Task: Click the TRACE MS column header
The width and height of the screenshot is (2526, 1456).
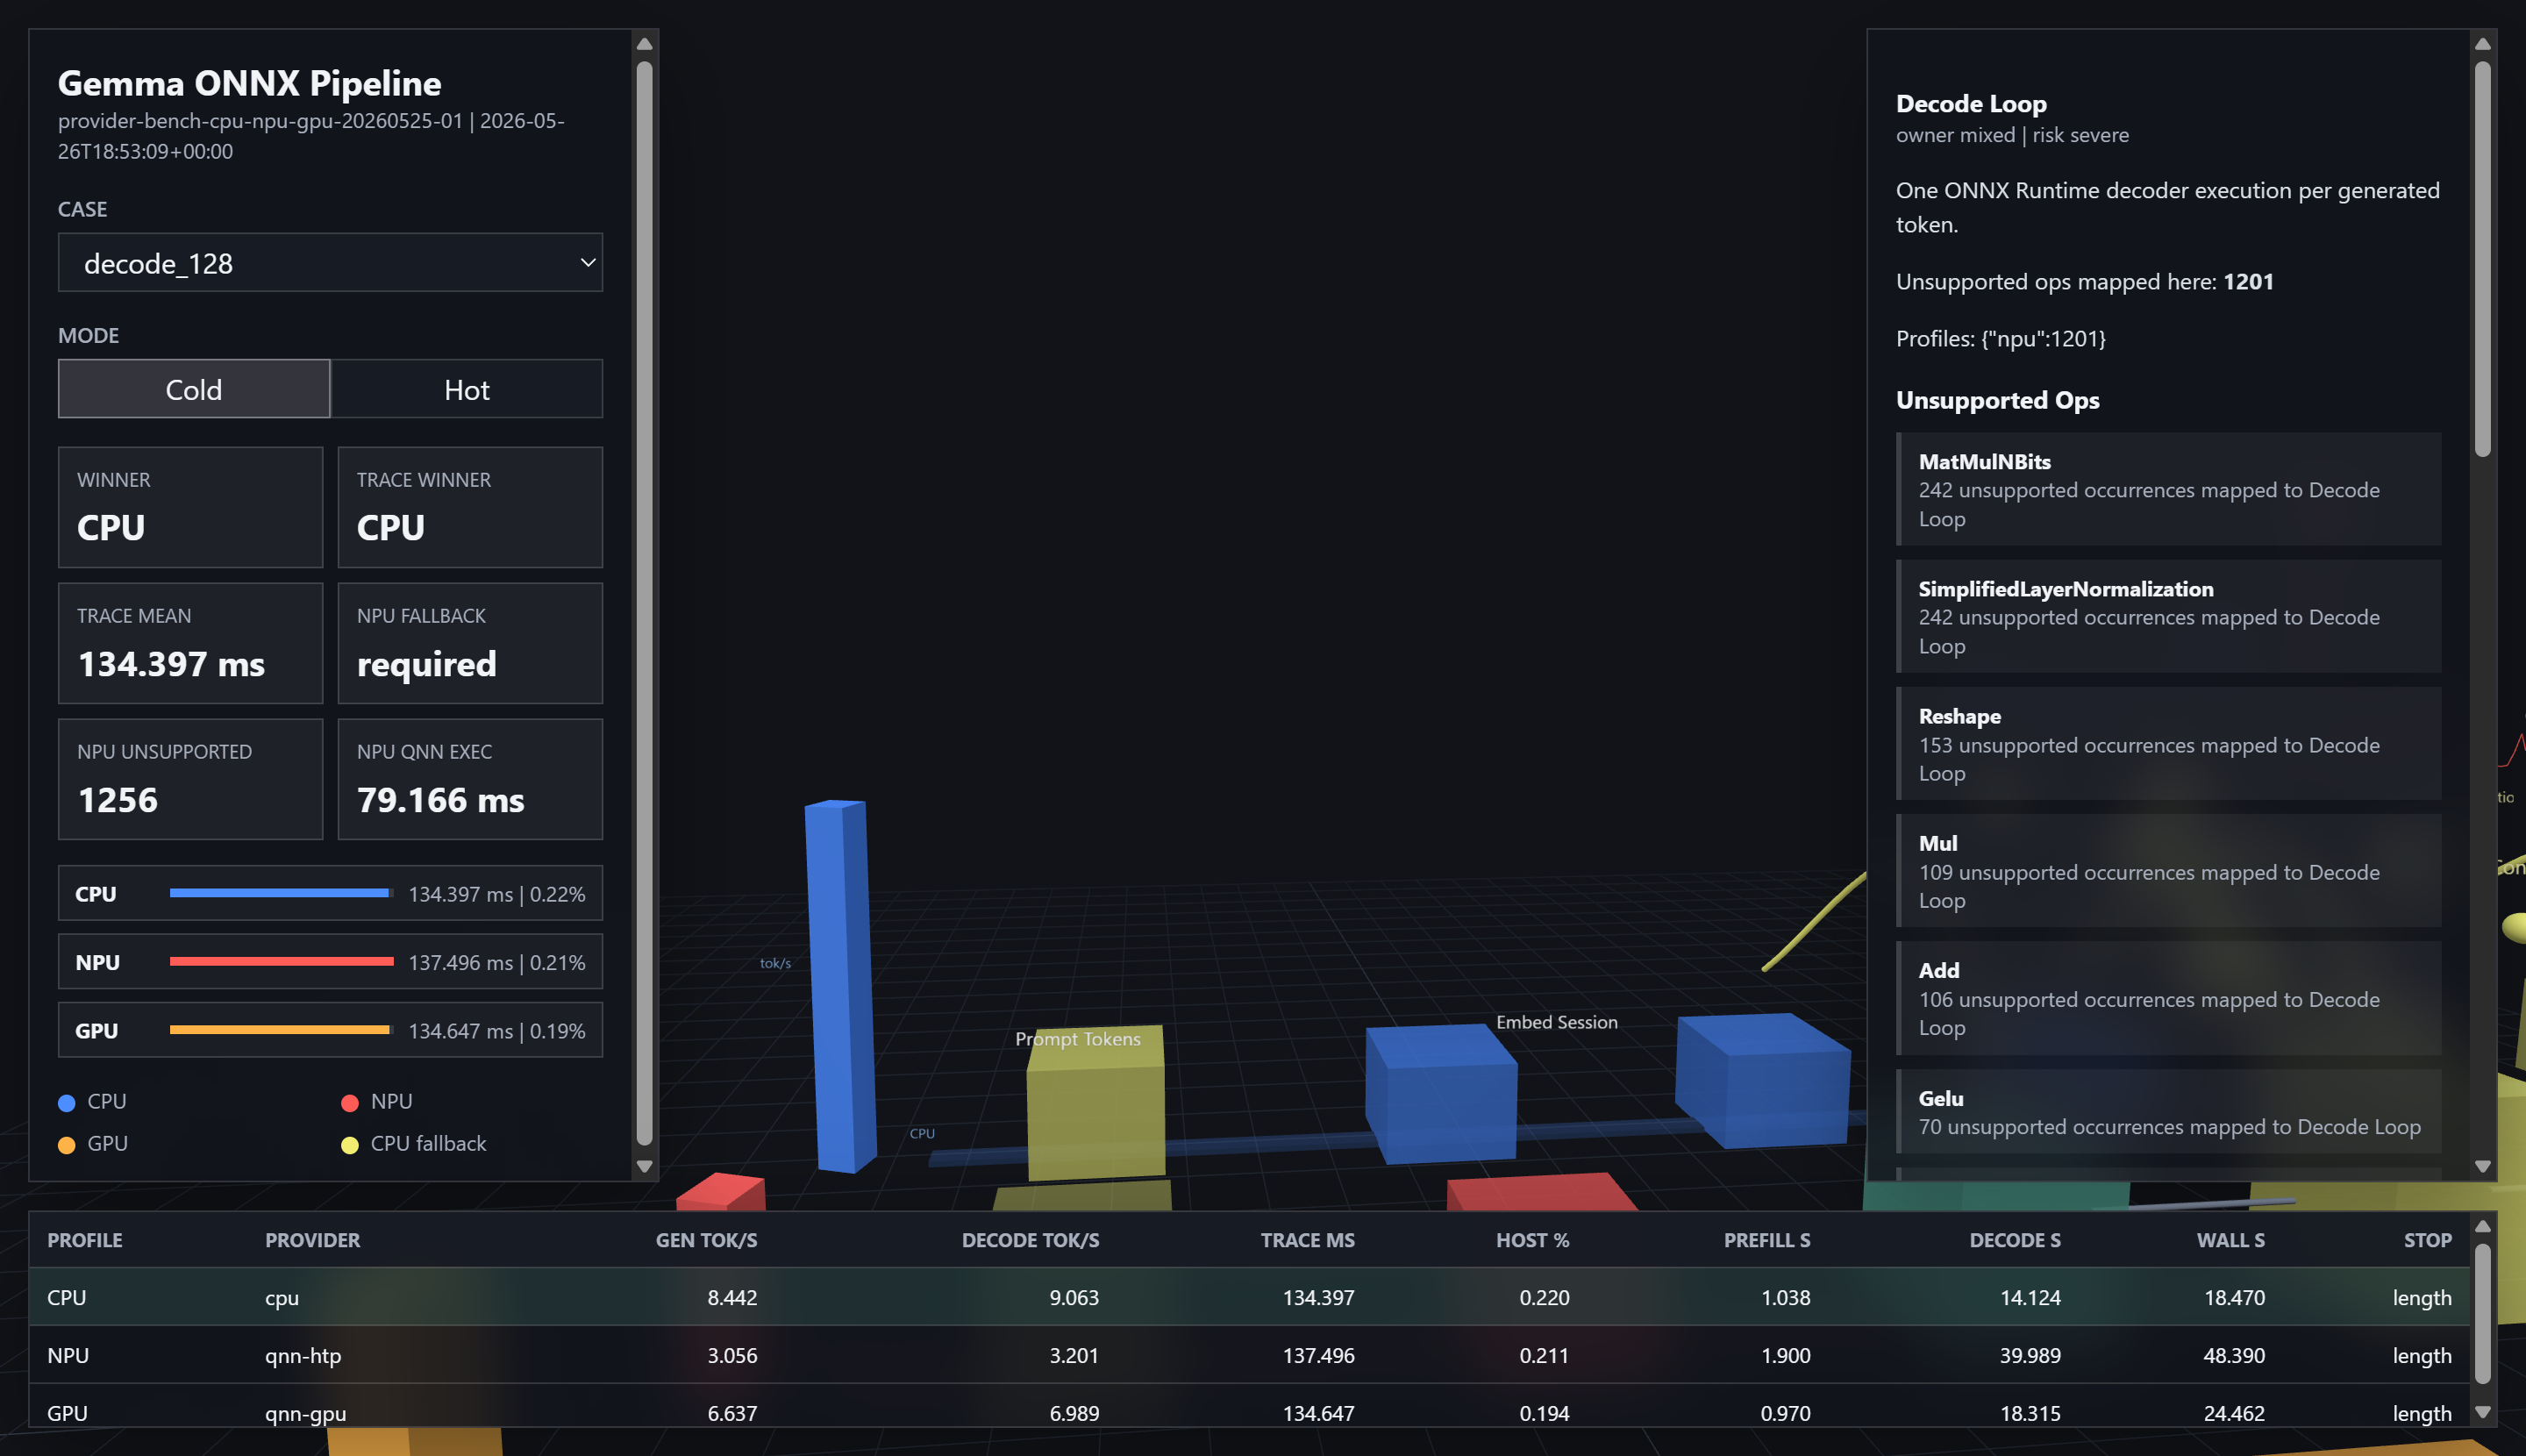Action: 1307,1240
